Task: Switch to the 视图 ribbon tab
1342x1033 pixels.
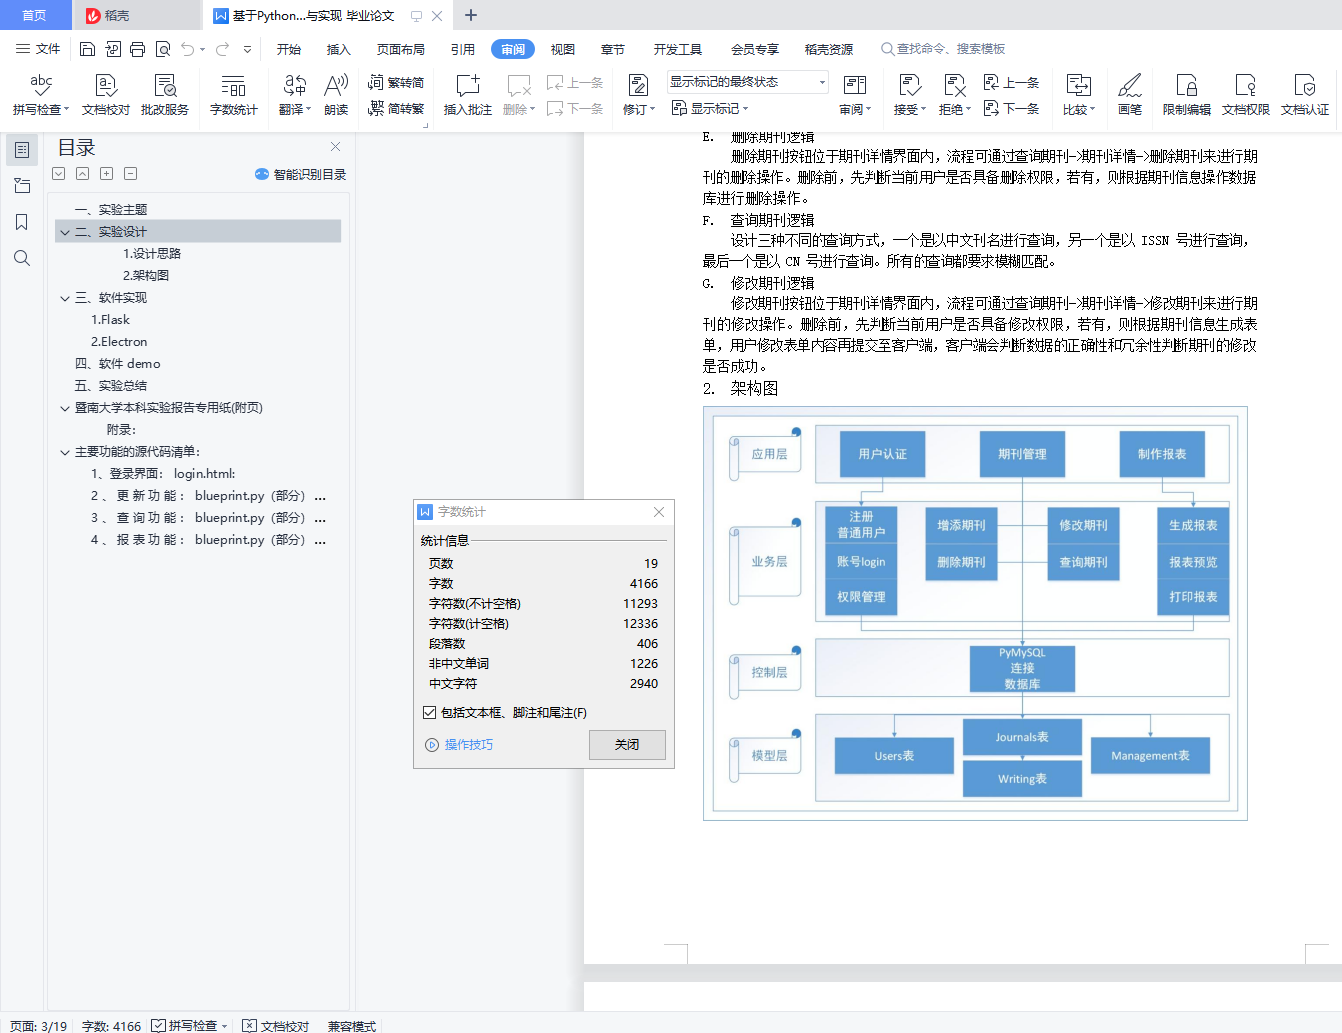Action: click(563, 49)
